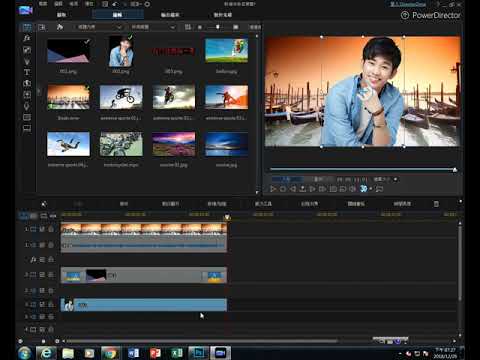This screenshot has width=480, height=360.
Task: Toggle track 4 video visibility checkbox
Action: (42, 329)
